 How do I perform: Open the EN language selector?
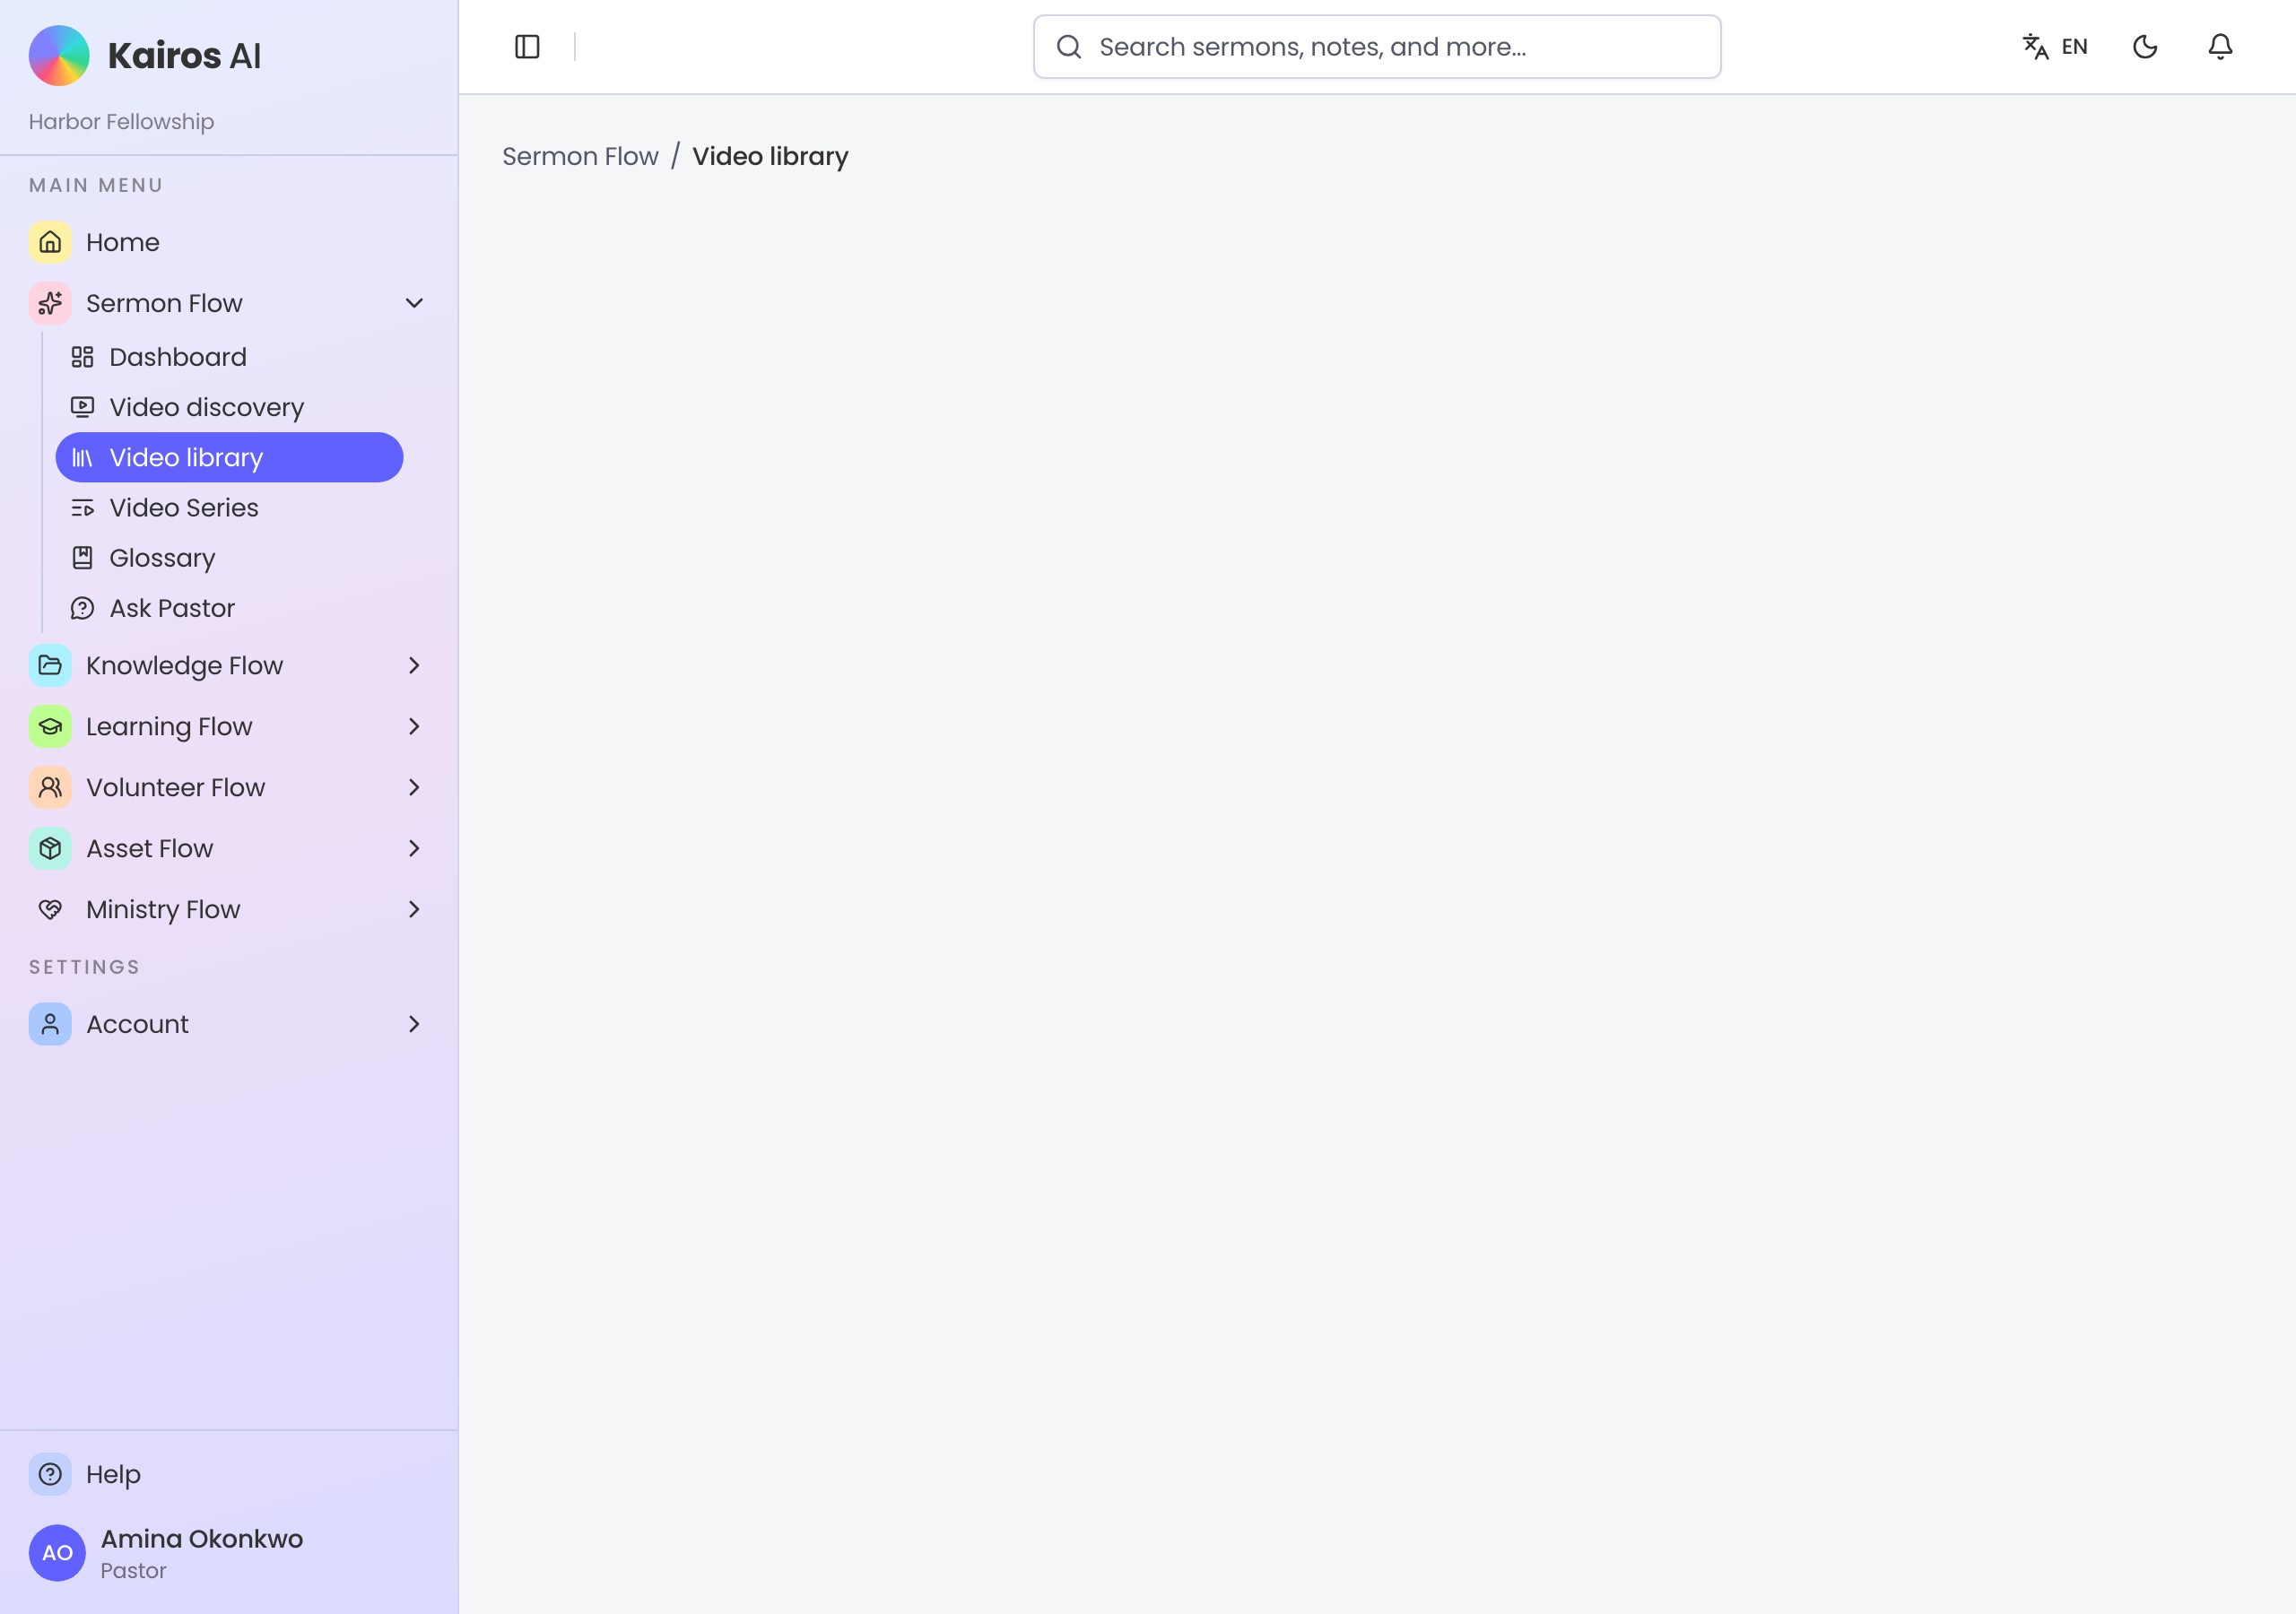(2055, 47)
